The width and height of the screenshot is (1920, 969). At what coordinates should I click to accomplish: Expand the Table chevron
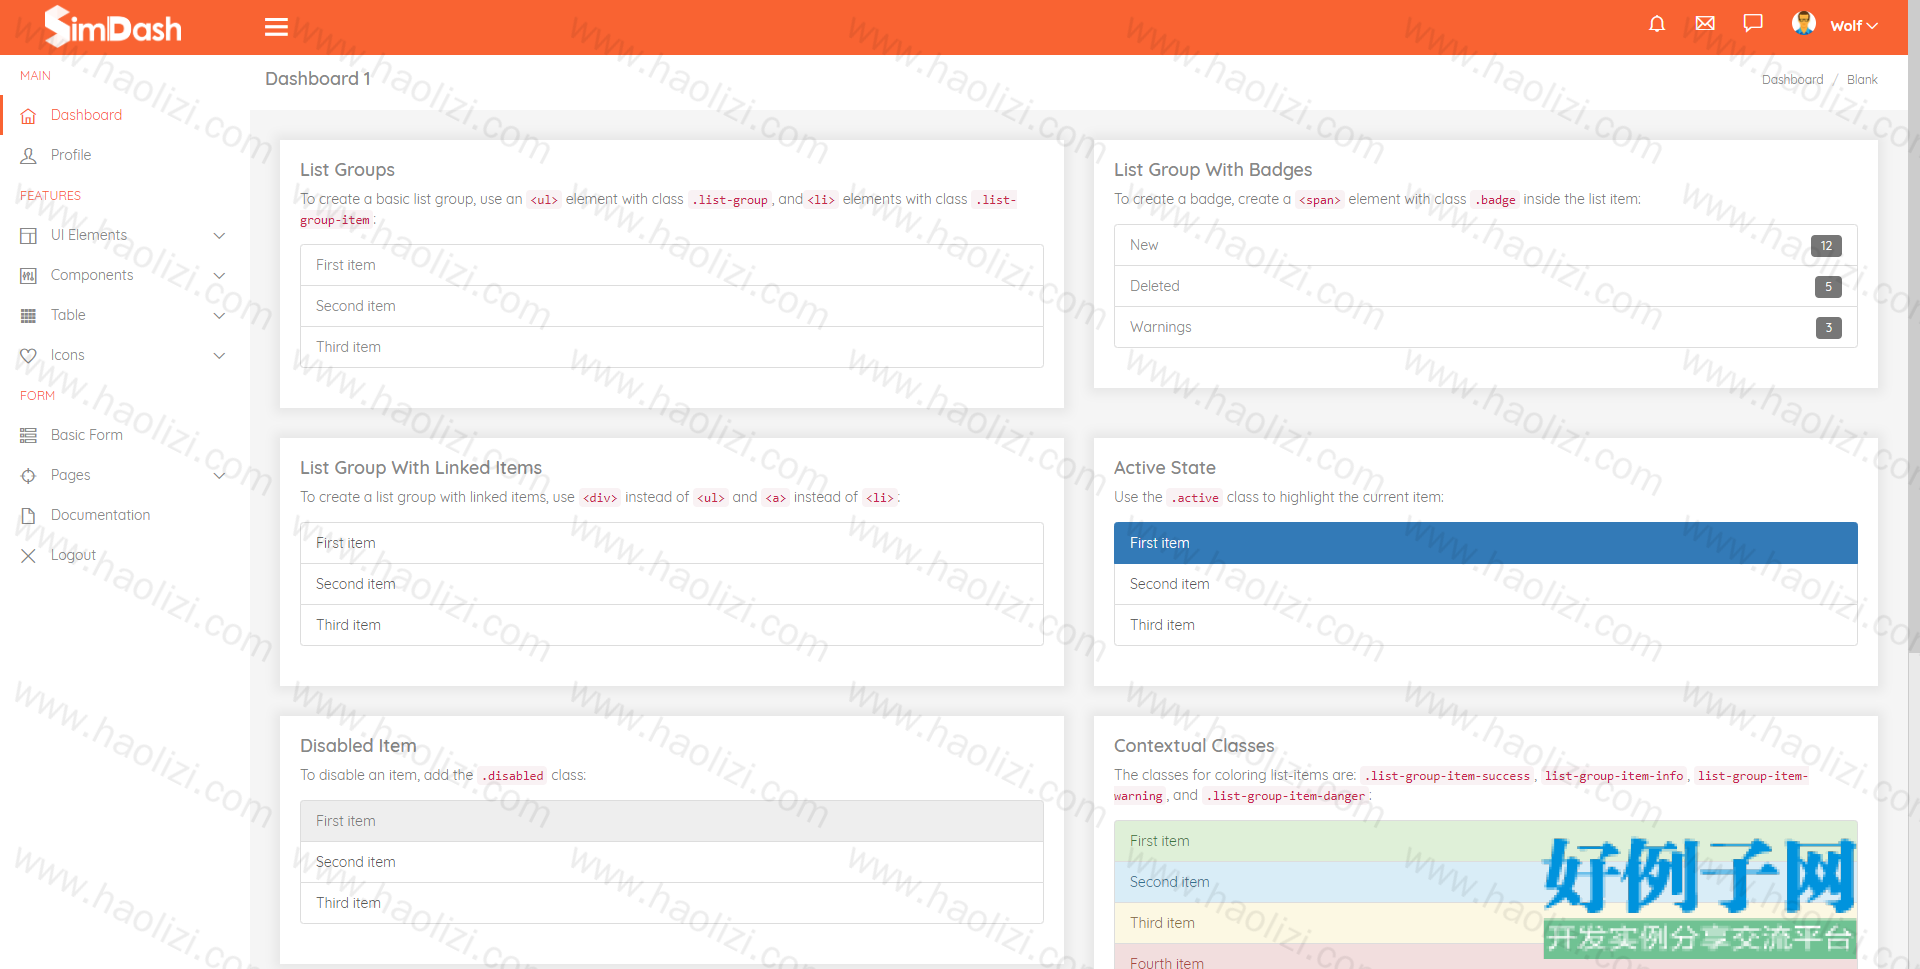[x=219, y=316]
